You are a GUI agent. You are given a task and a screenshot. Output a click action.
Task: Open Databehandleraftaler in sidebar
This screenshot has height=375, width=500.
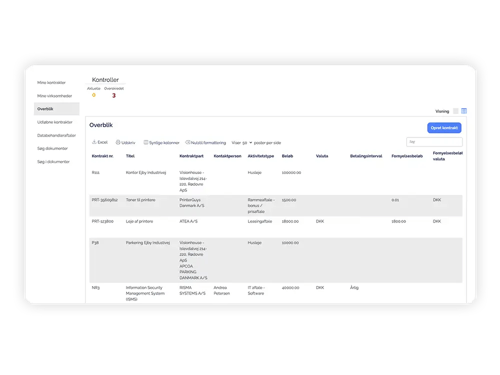pyautogui.click(x=56, y=135)
